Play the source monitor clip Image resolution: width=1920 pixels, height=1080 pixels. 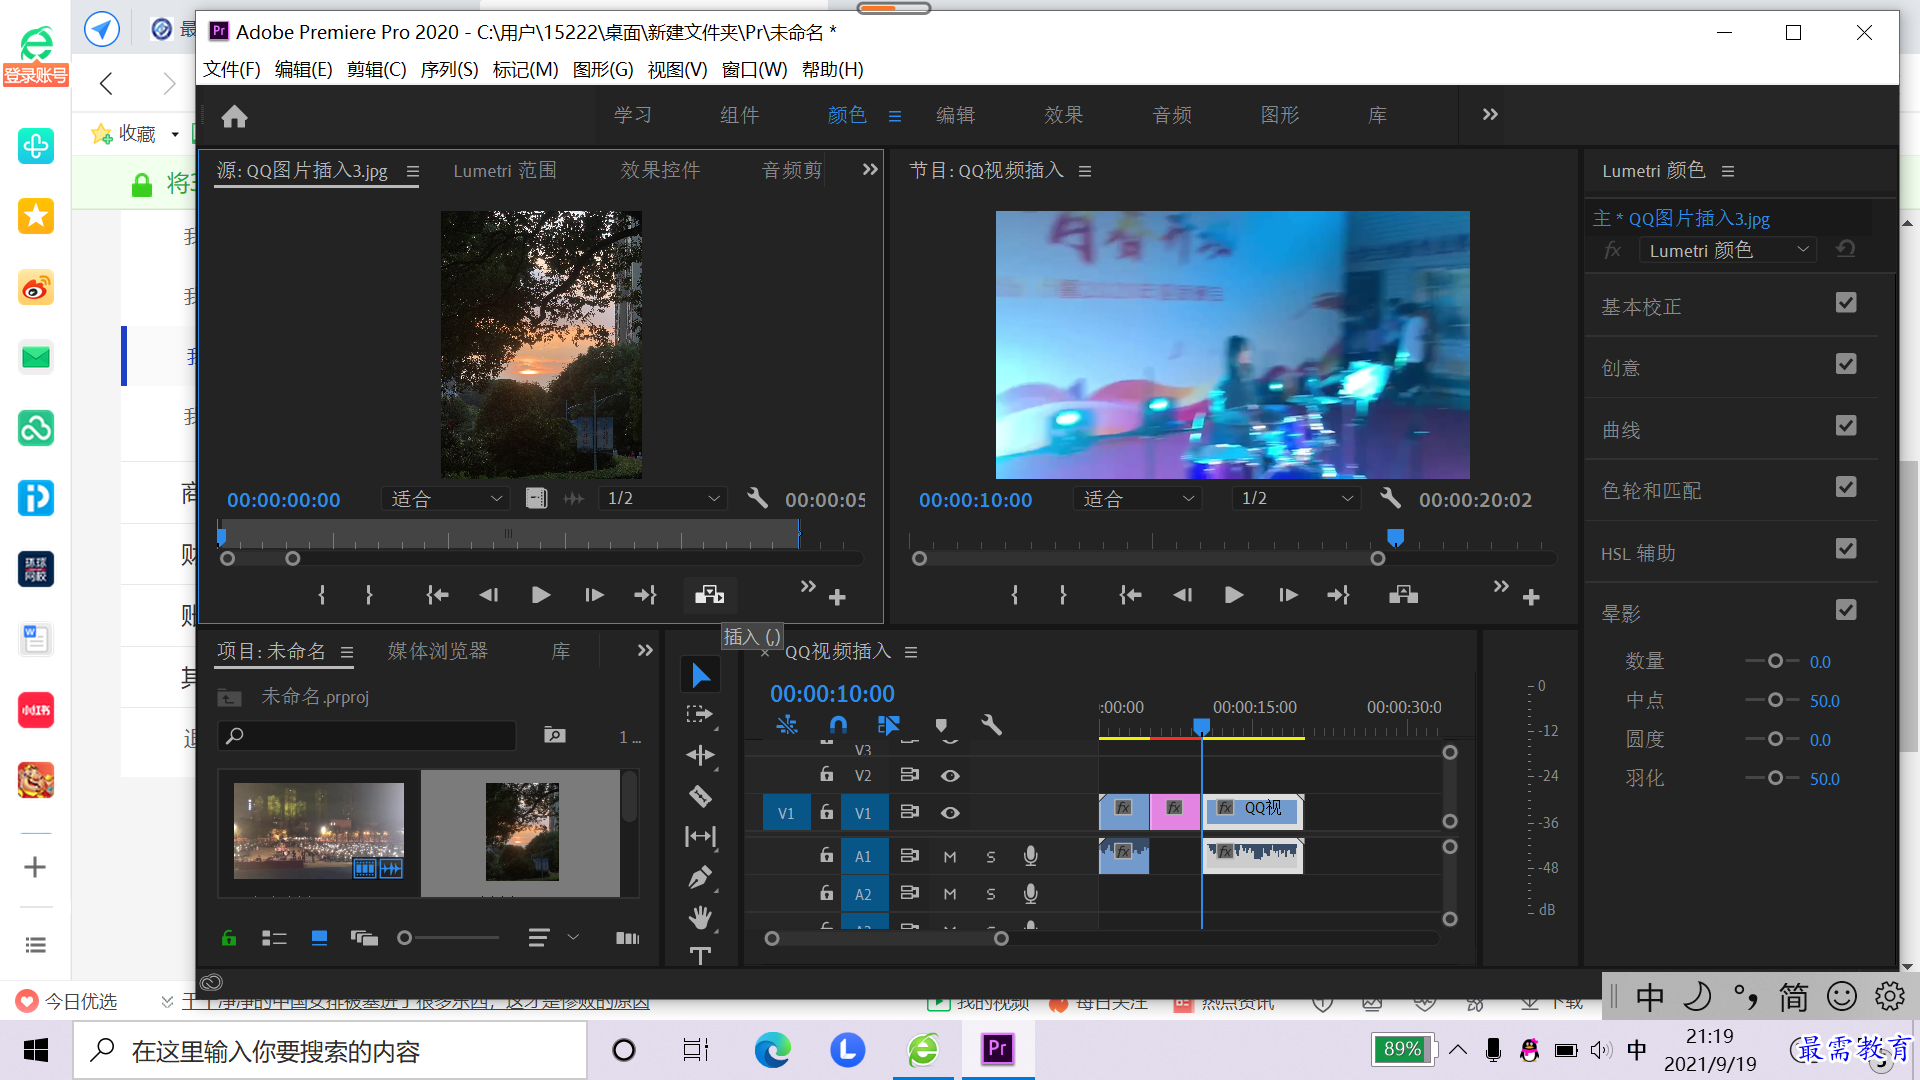pos(541,595)
